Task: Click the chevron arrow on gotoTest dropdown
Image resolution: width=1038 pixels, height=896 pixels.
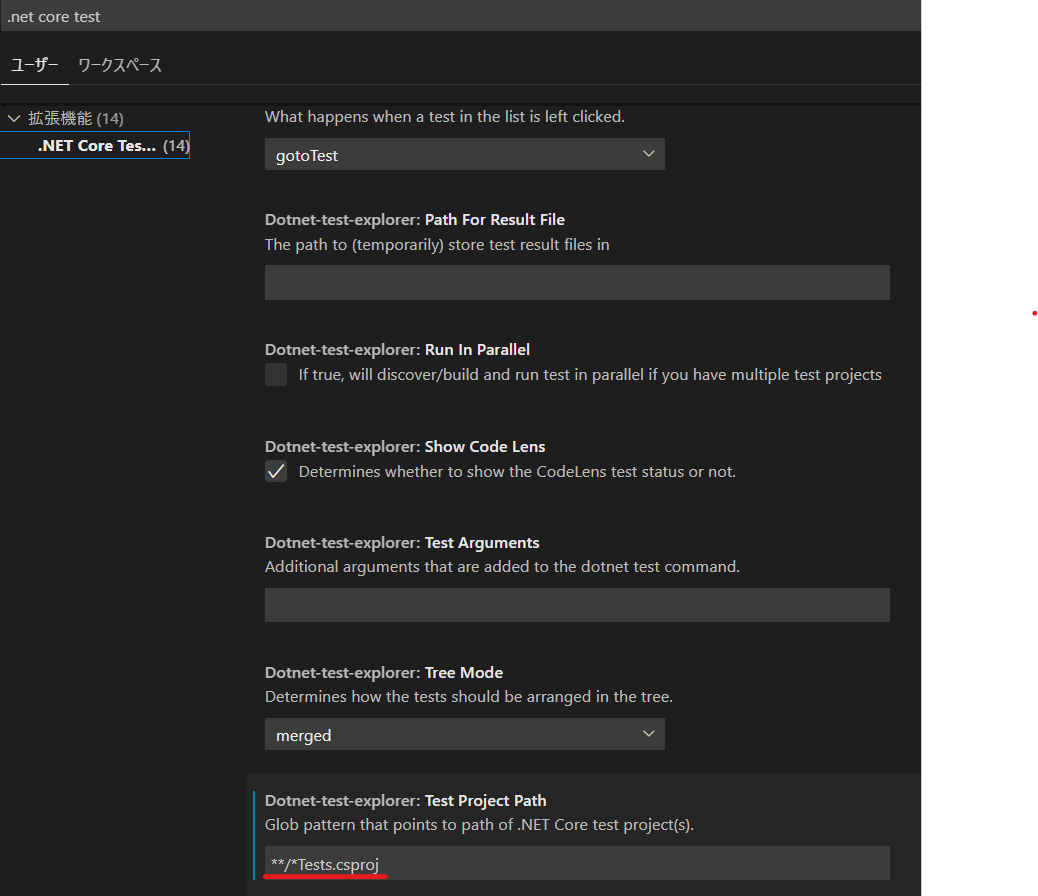Action: (x=648, y=154)
